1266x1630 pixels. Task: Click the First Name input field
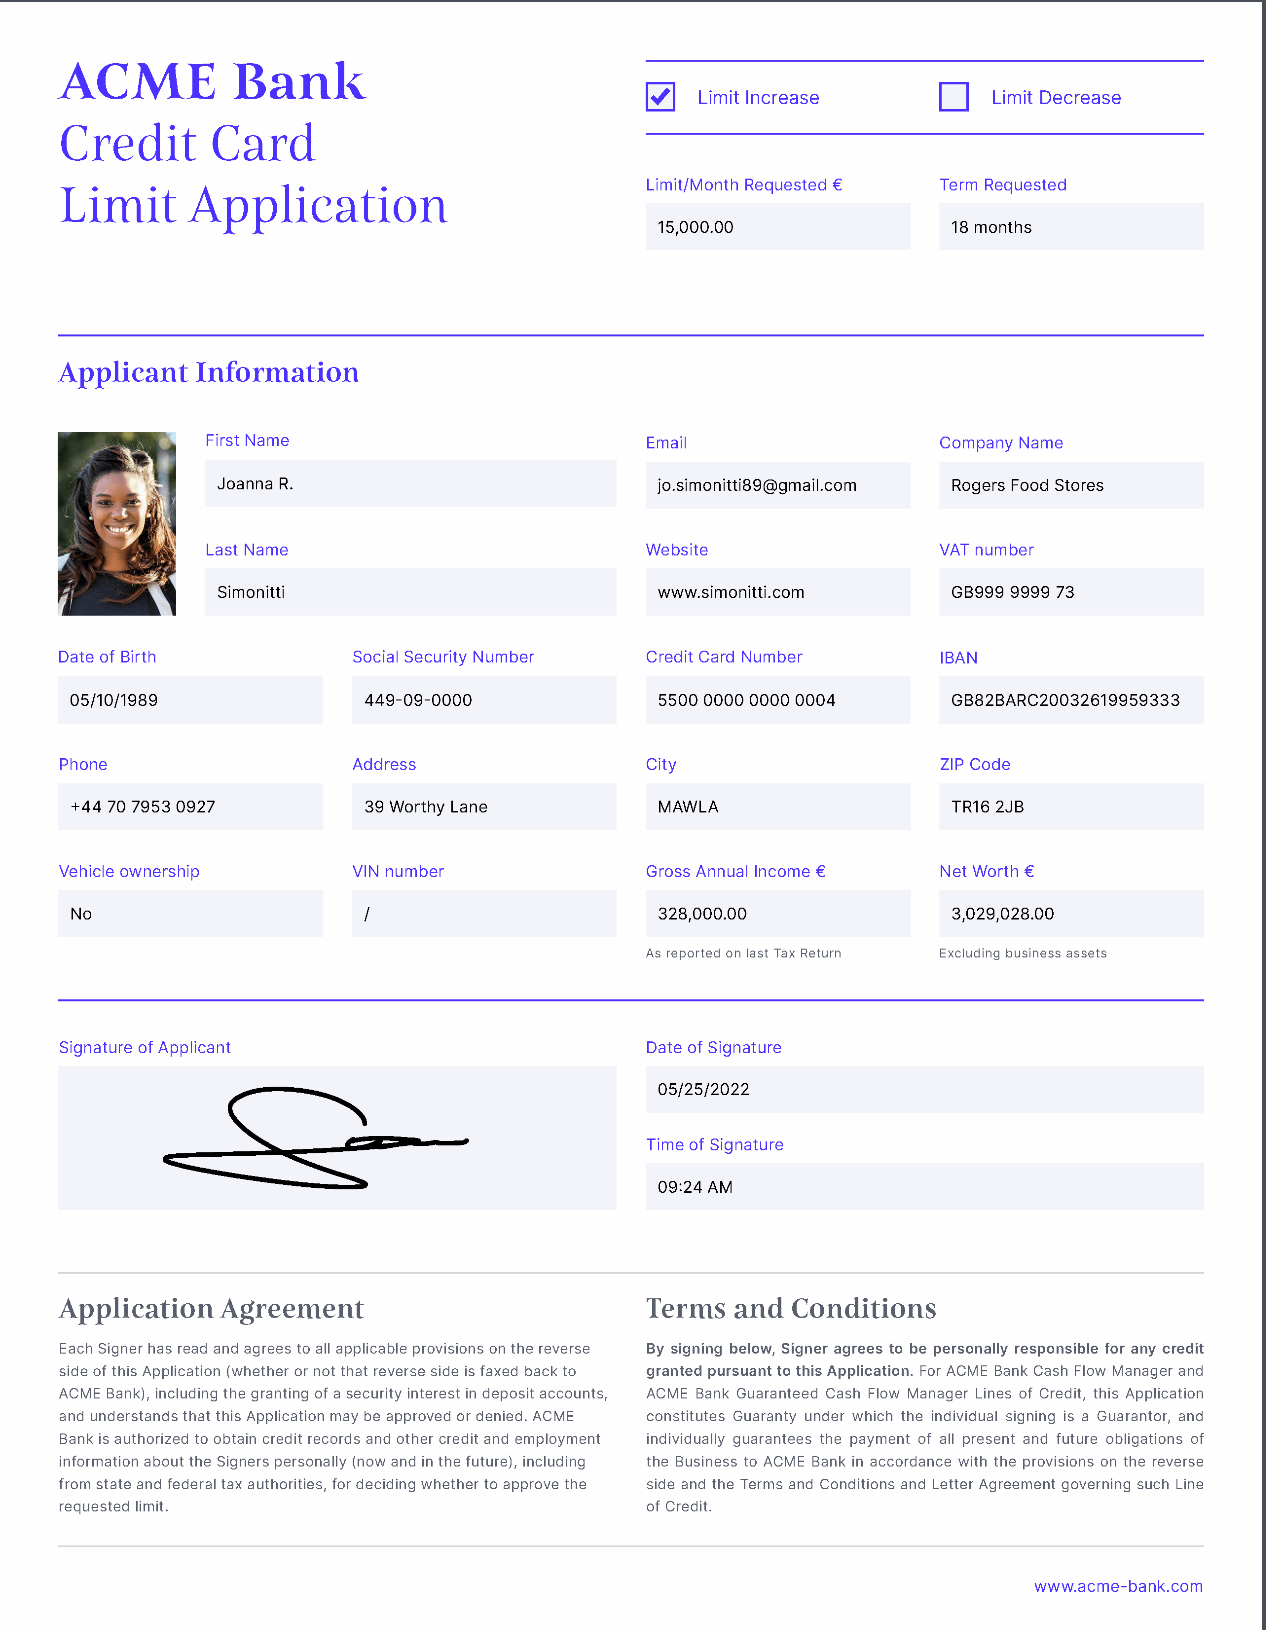coord(410,484)
